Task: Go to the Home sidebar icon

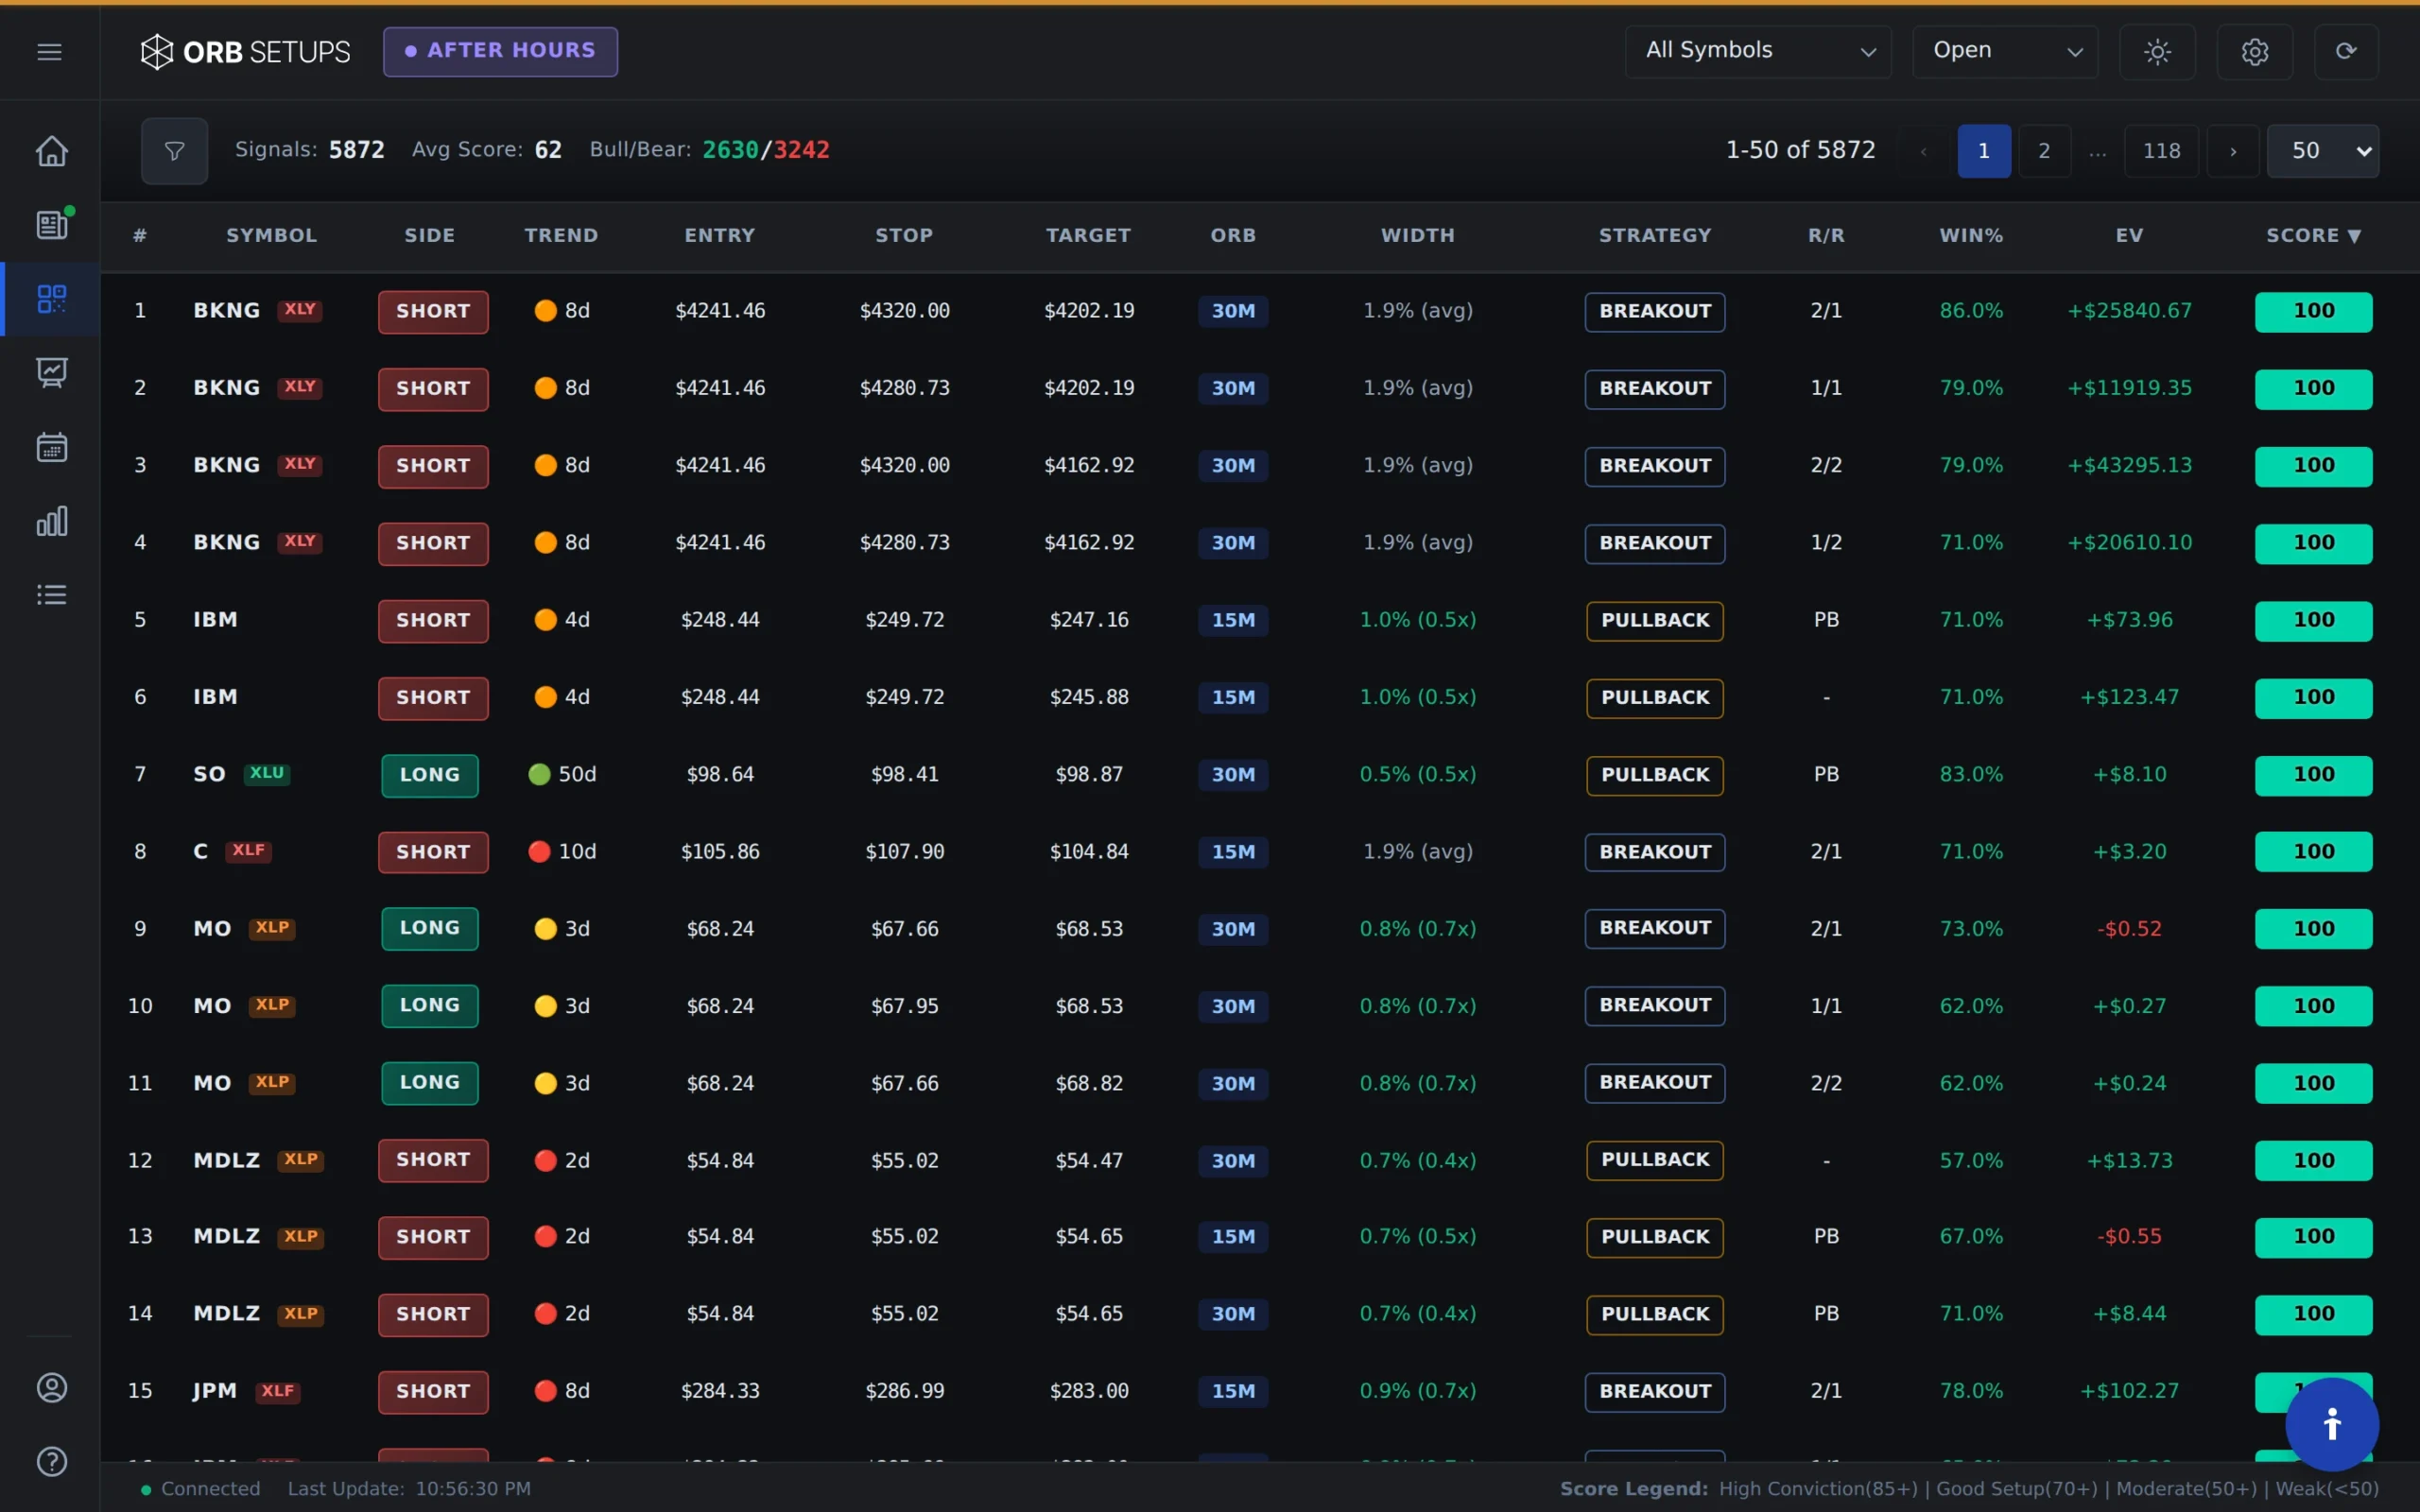Action: point(52,151)
